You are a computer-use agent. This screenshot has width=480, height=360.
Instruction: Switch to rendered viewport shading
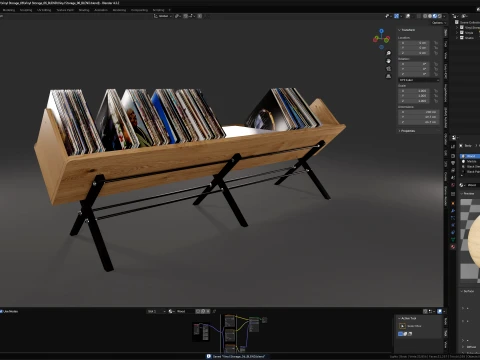pos(440,16)
